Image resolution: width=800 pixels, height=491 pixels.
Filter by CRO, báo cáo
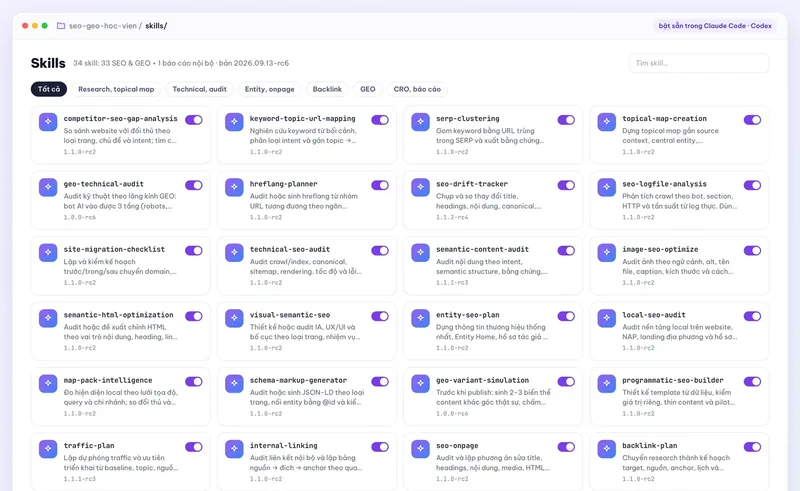pos(417,89)
